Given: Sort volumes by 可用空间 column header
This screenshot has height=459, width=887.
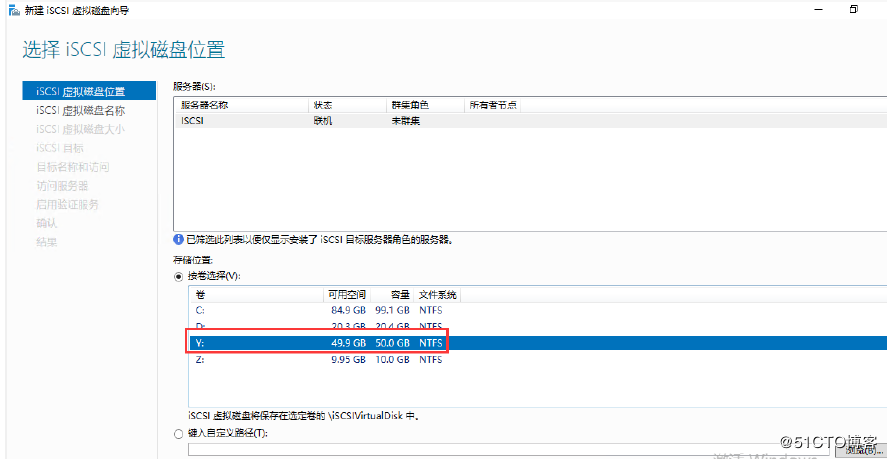Looking at the screenshot, I should coord(347,295).
